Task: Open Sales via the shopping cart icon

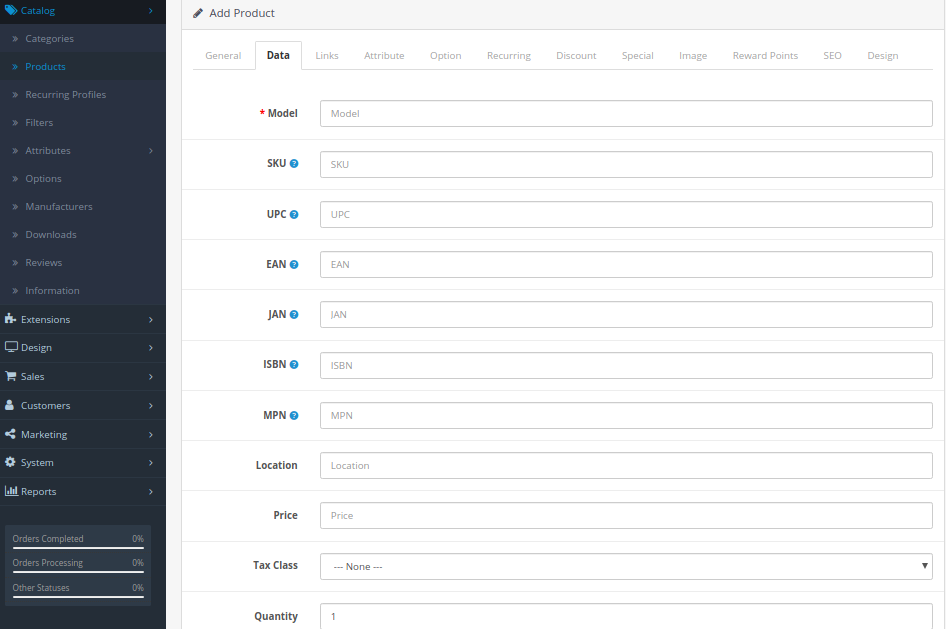Action: (x=11, y=376)
